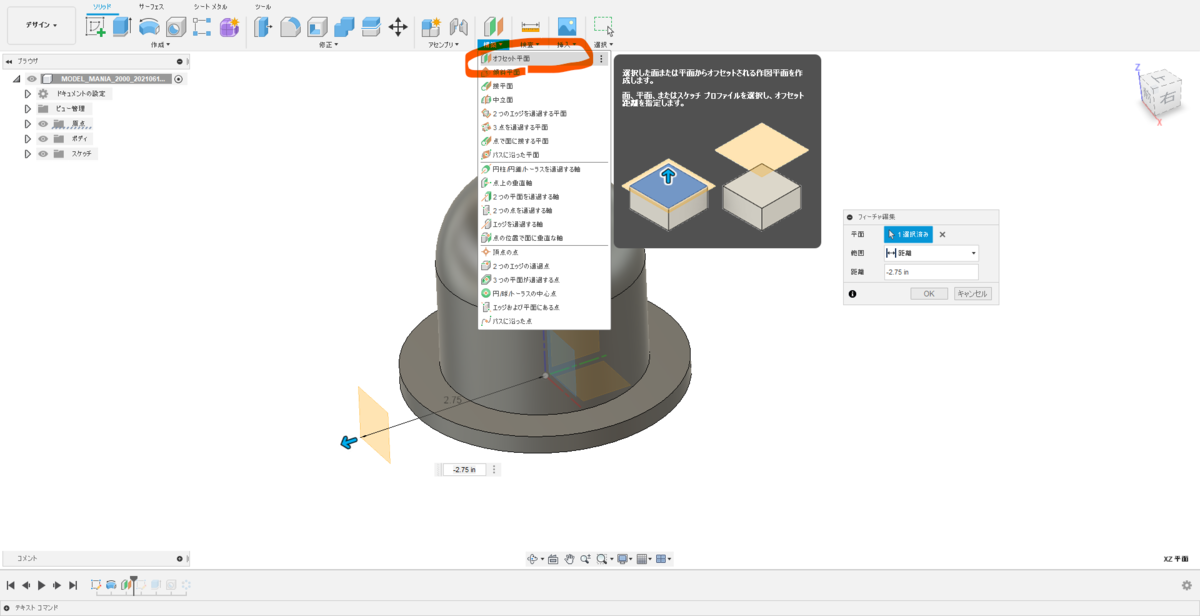Image resolution: width=1200 pixels, height=616 pixels.
Task: Choose 頂点の点 menu entry
Action: click(544, 252)
